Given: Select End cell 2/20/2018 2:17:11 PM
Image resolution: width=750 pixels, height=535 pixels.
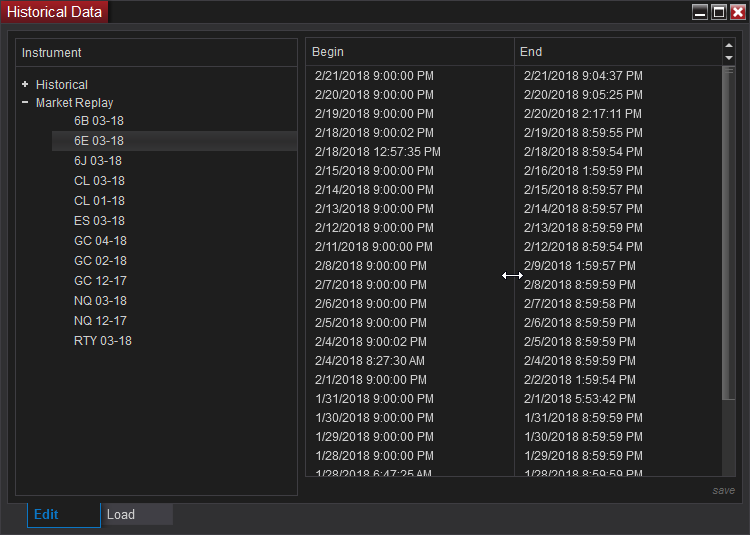Looking at the screenshot, I should [583, 114].
